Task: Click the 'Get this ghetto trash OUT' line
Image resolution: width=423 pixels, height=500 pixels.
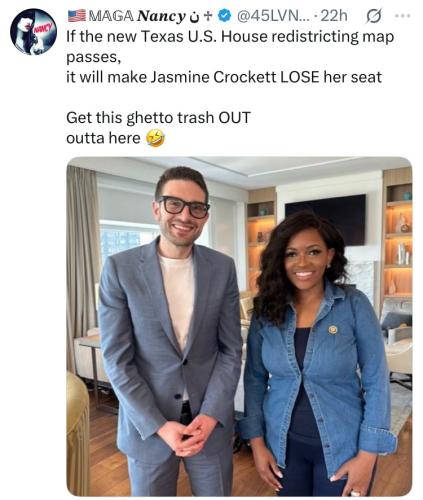Action: coord(158,118)
